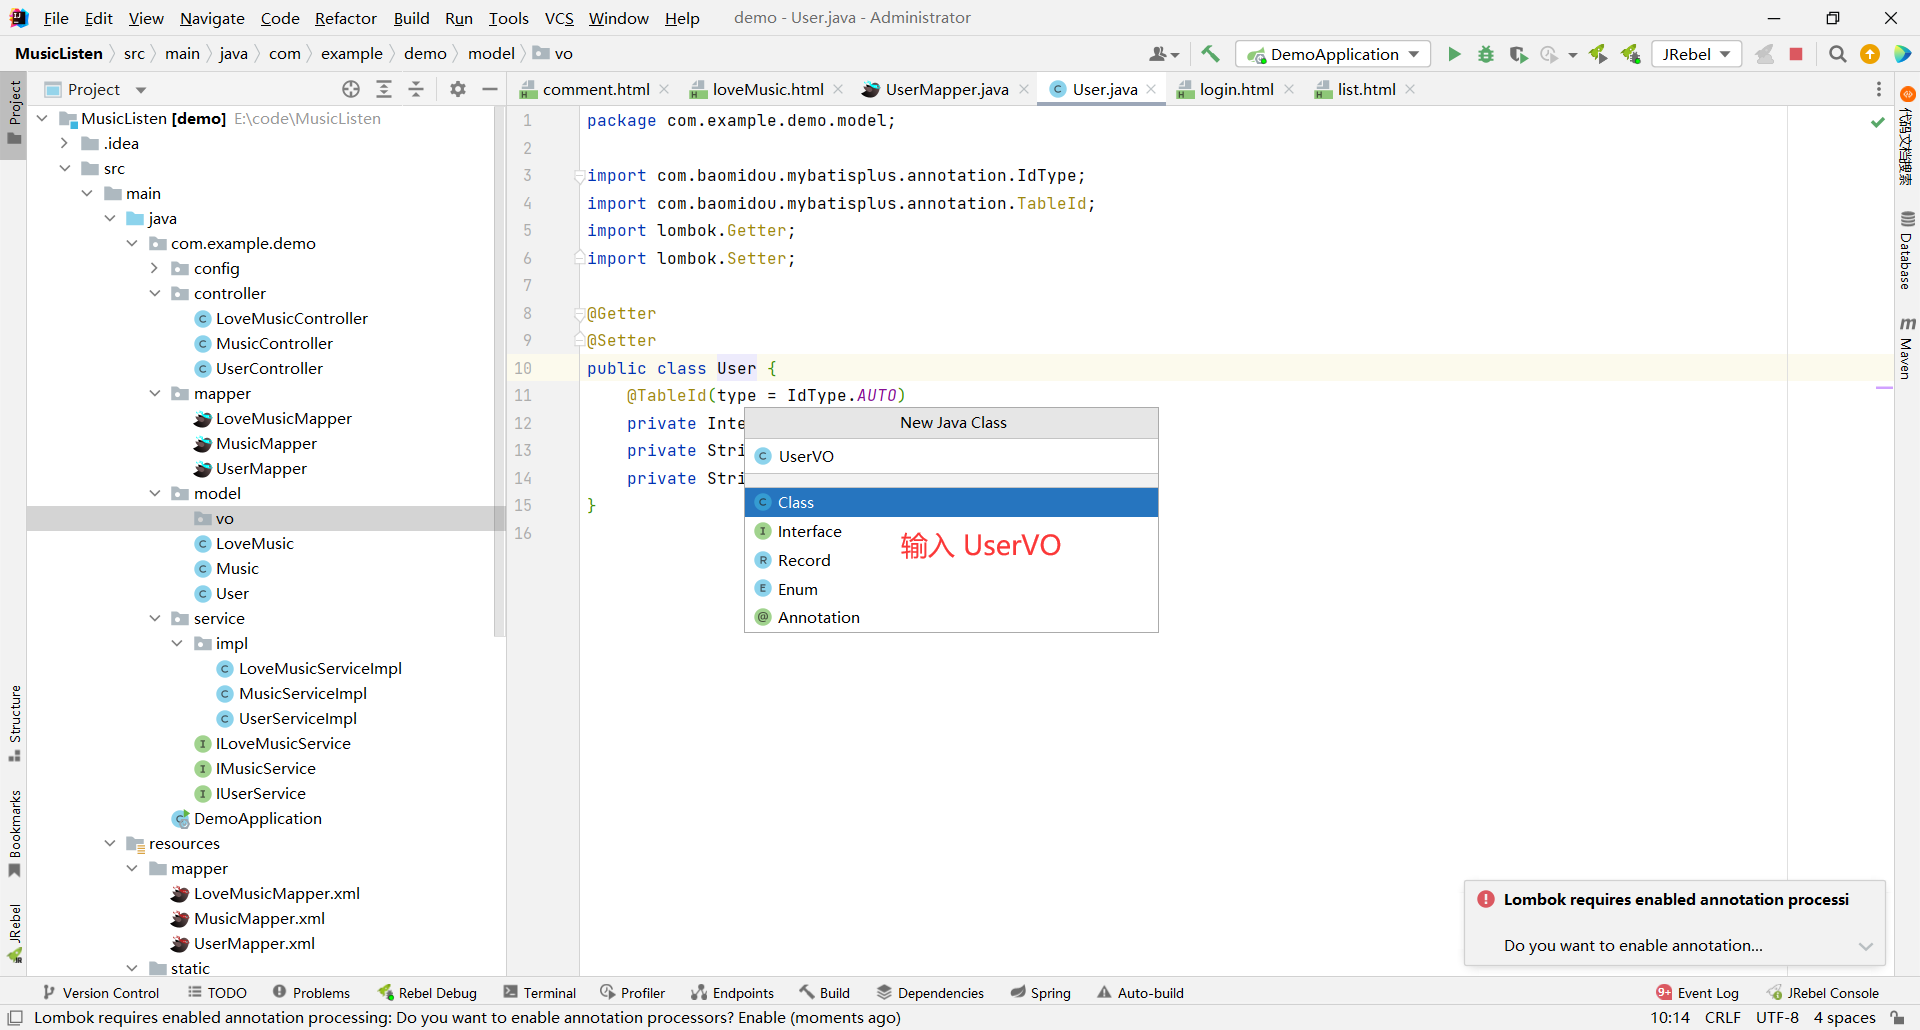Open the Refactor menu
1920x1030 pixels.
pyautogui.click(x=345, y=18)
